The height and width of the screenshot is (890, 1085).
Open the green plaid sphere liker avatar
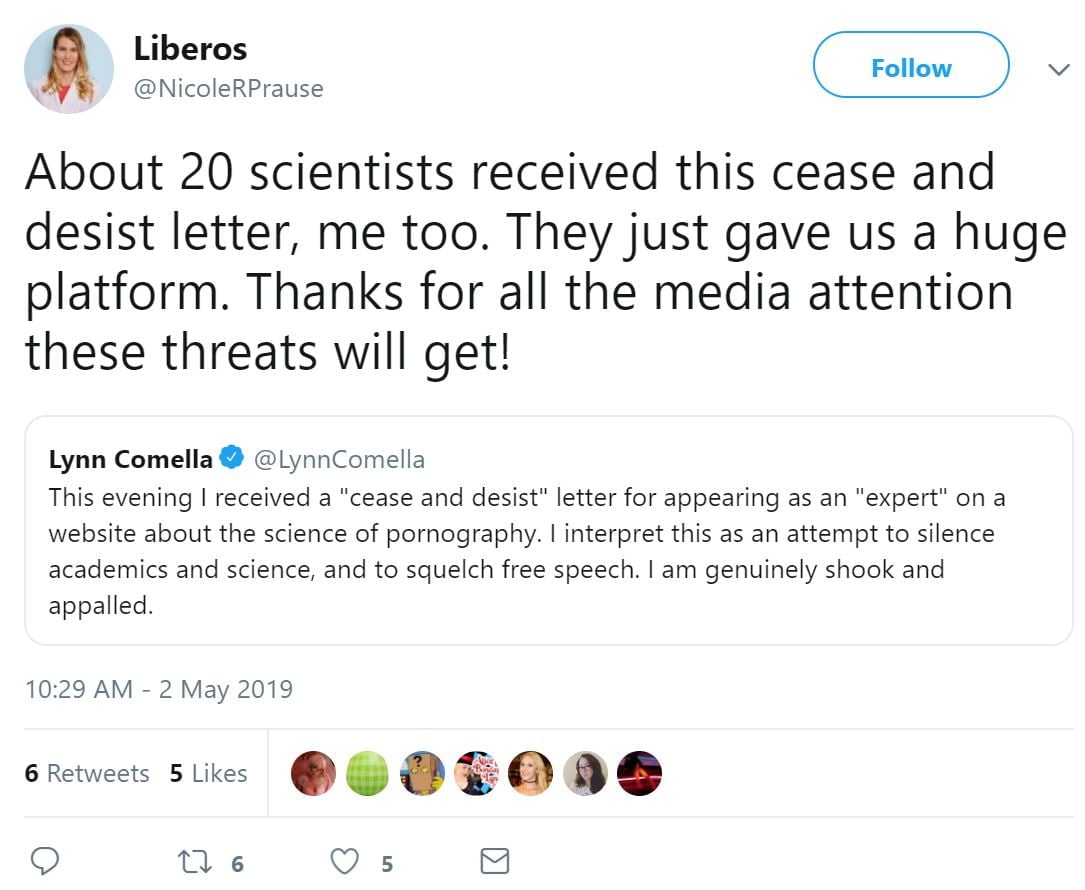[x=368, y=774]
